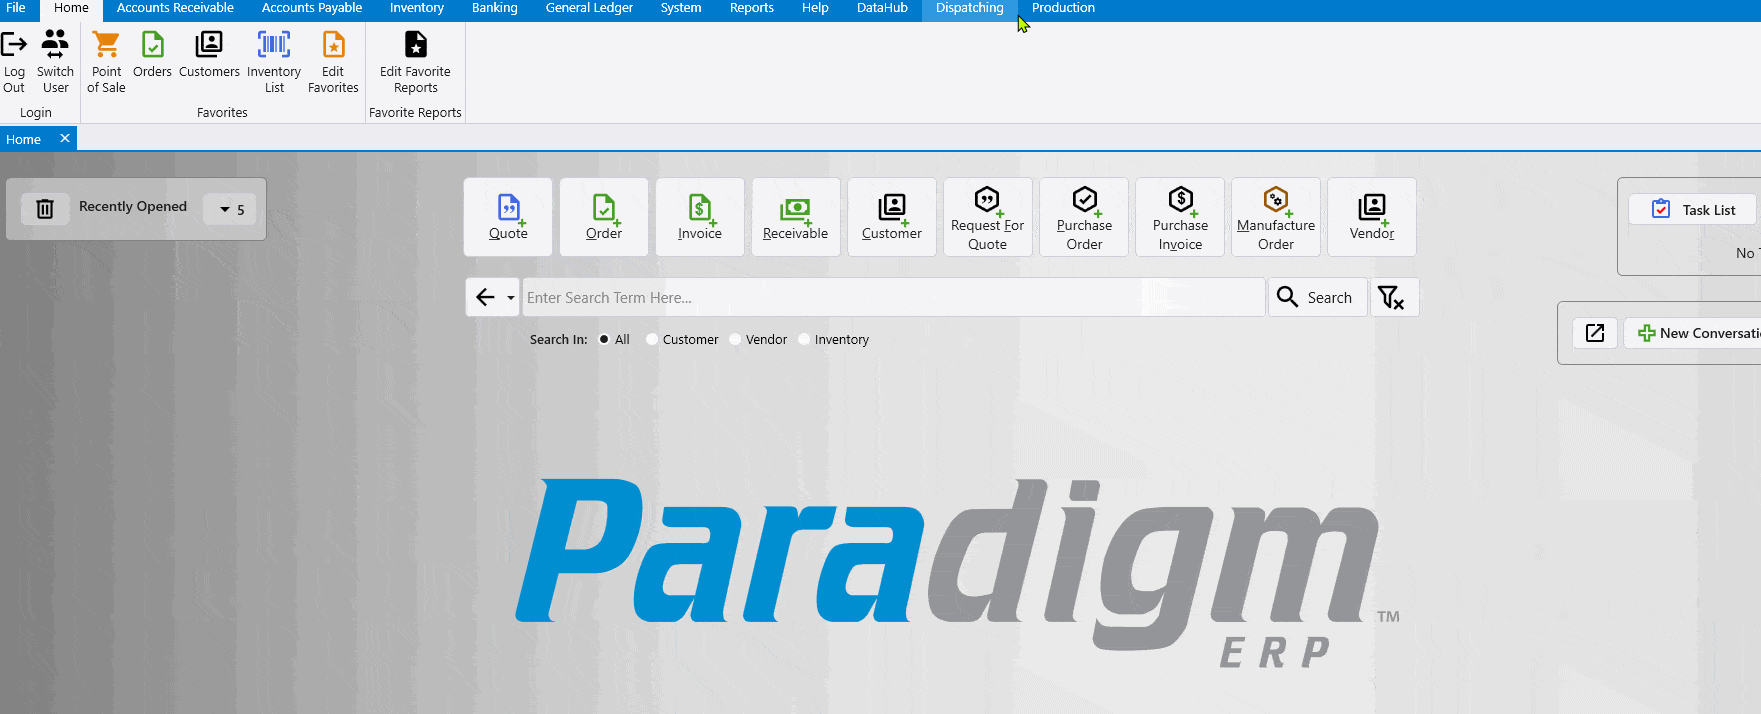Switch to the DataHub tab
1761x714 pixels.
point(882,8)
